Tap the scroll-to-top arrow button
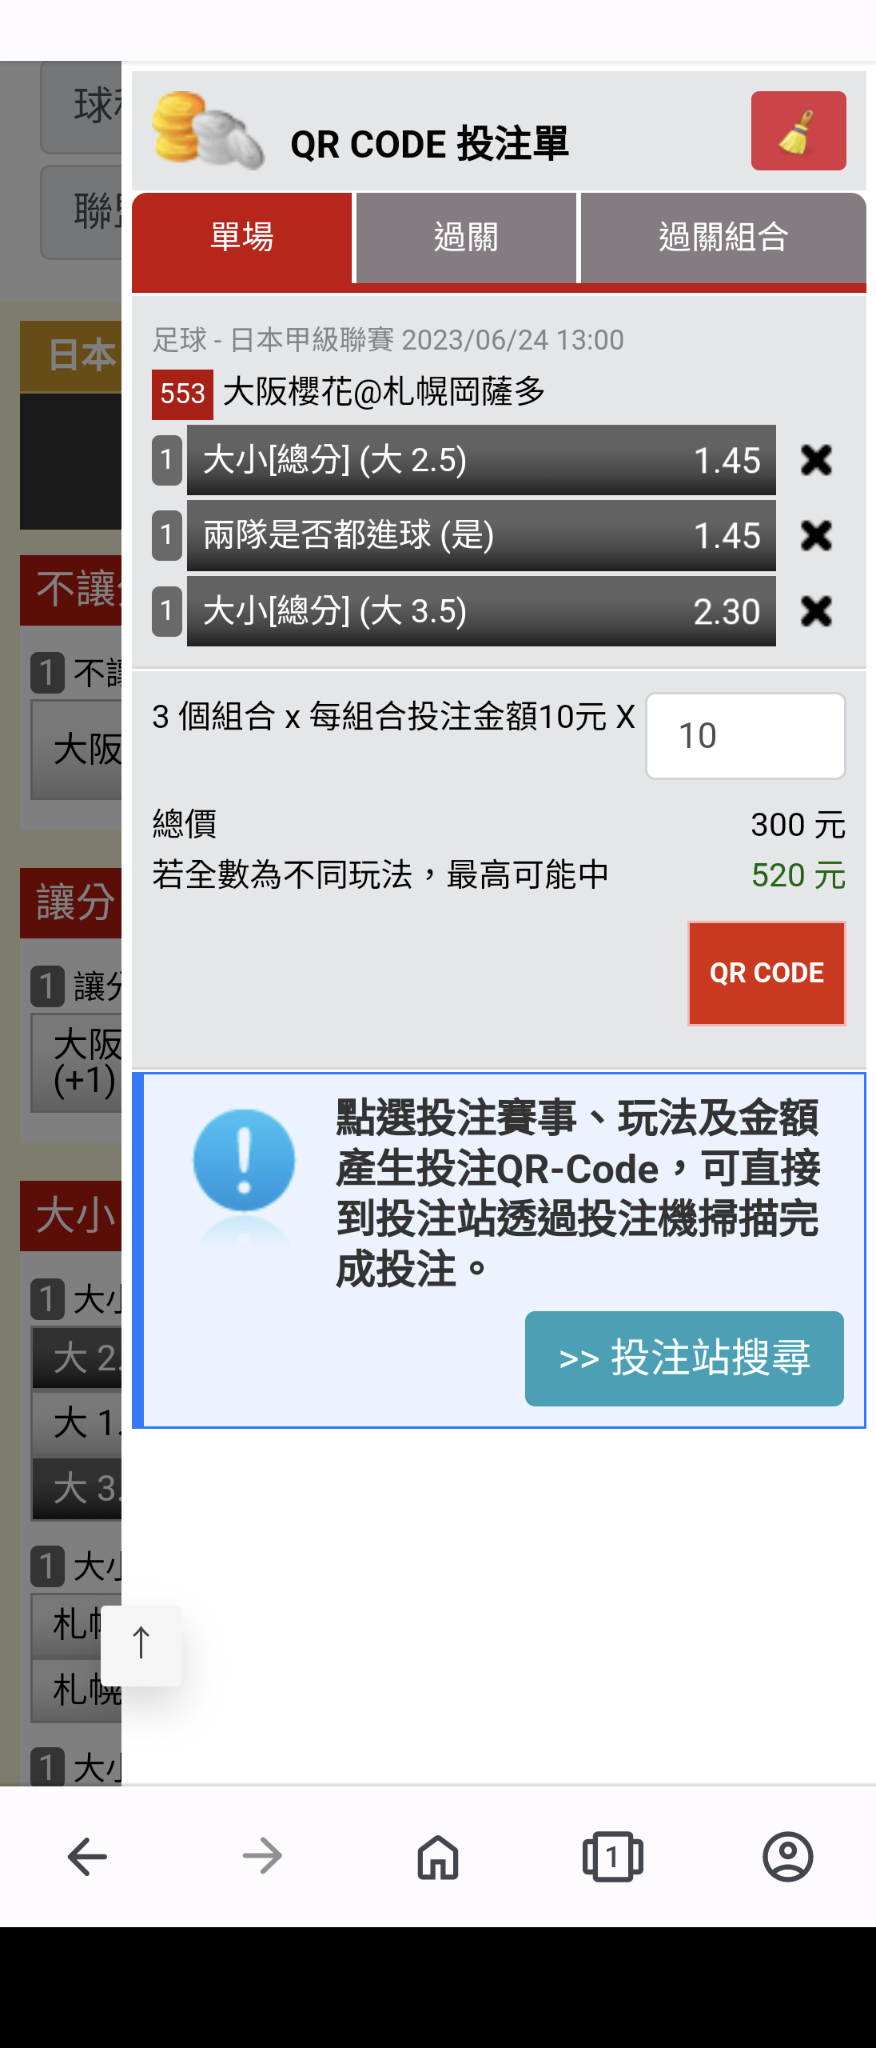876x2048 pixels. [141, 1645]
